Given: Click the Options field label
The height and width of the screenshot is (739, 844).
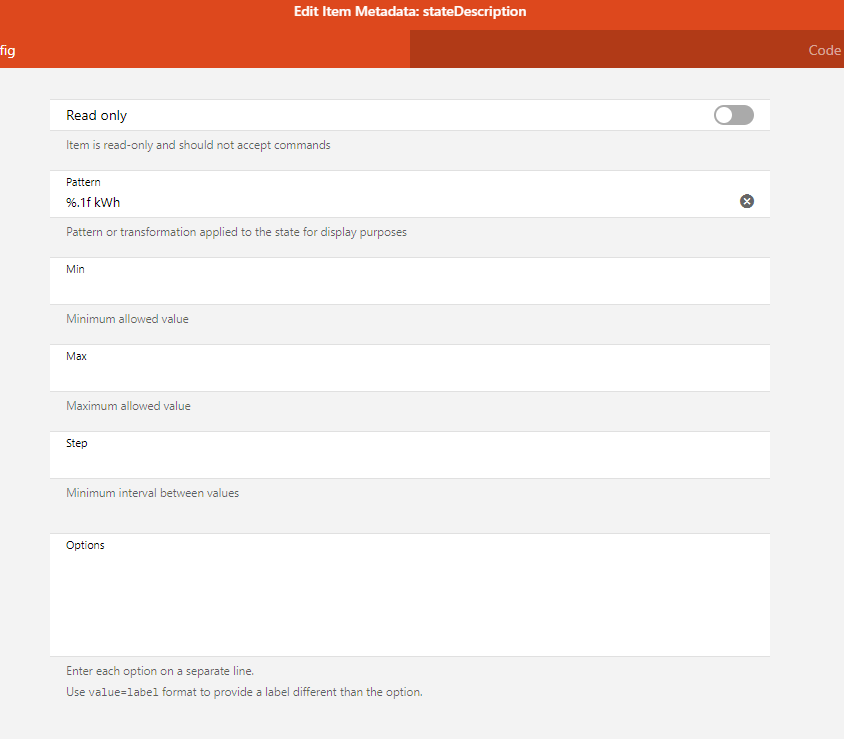Looking at the screenshot, I should tap(85, 545).
